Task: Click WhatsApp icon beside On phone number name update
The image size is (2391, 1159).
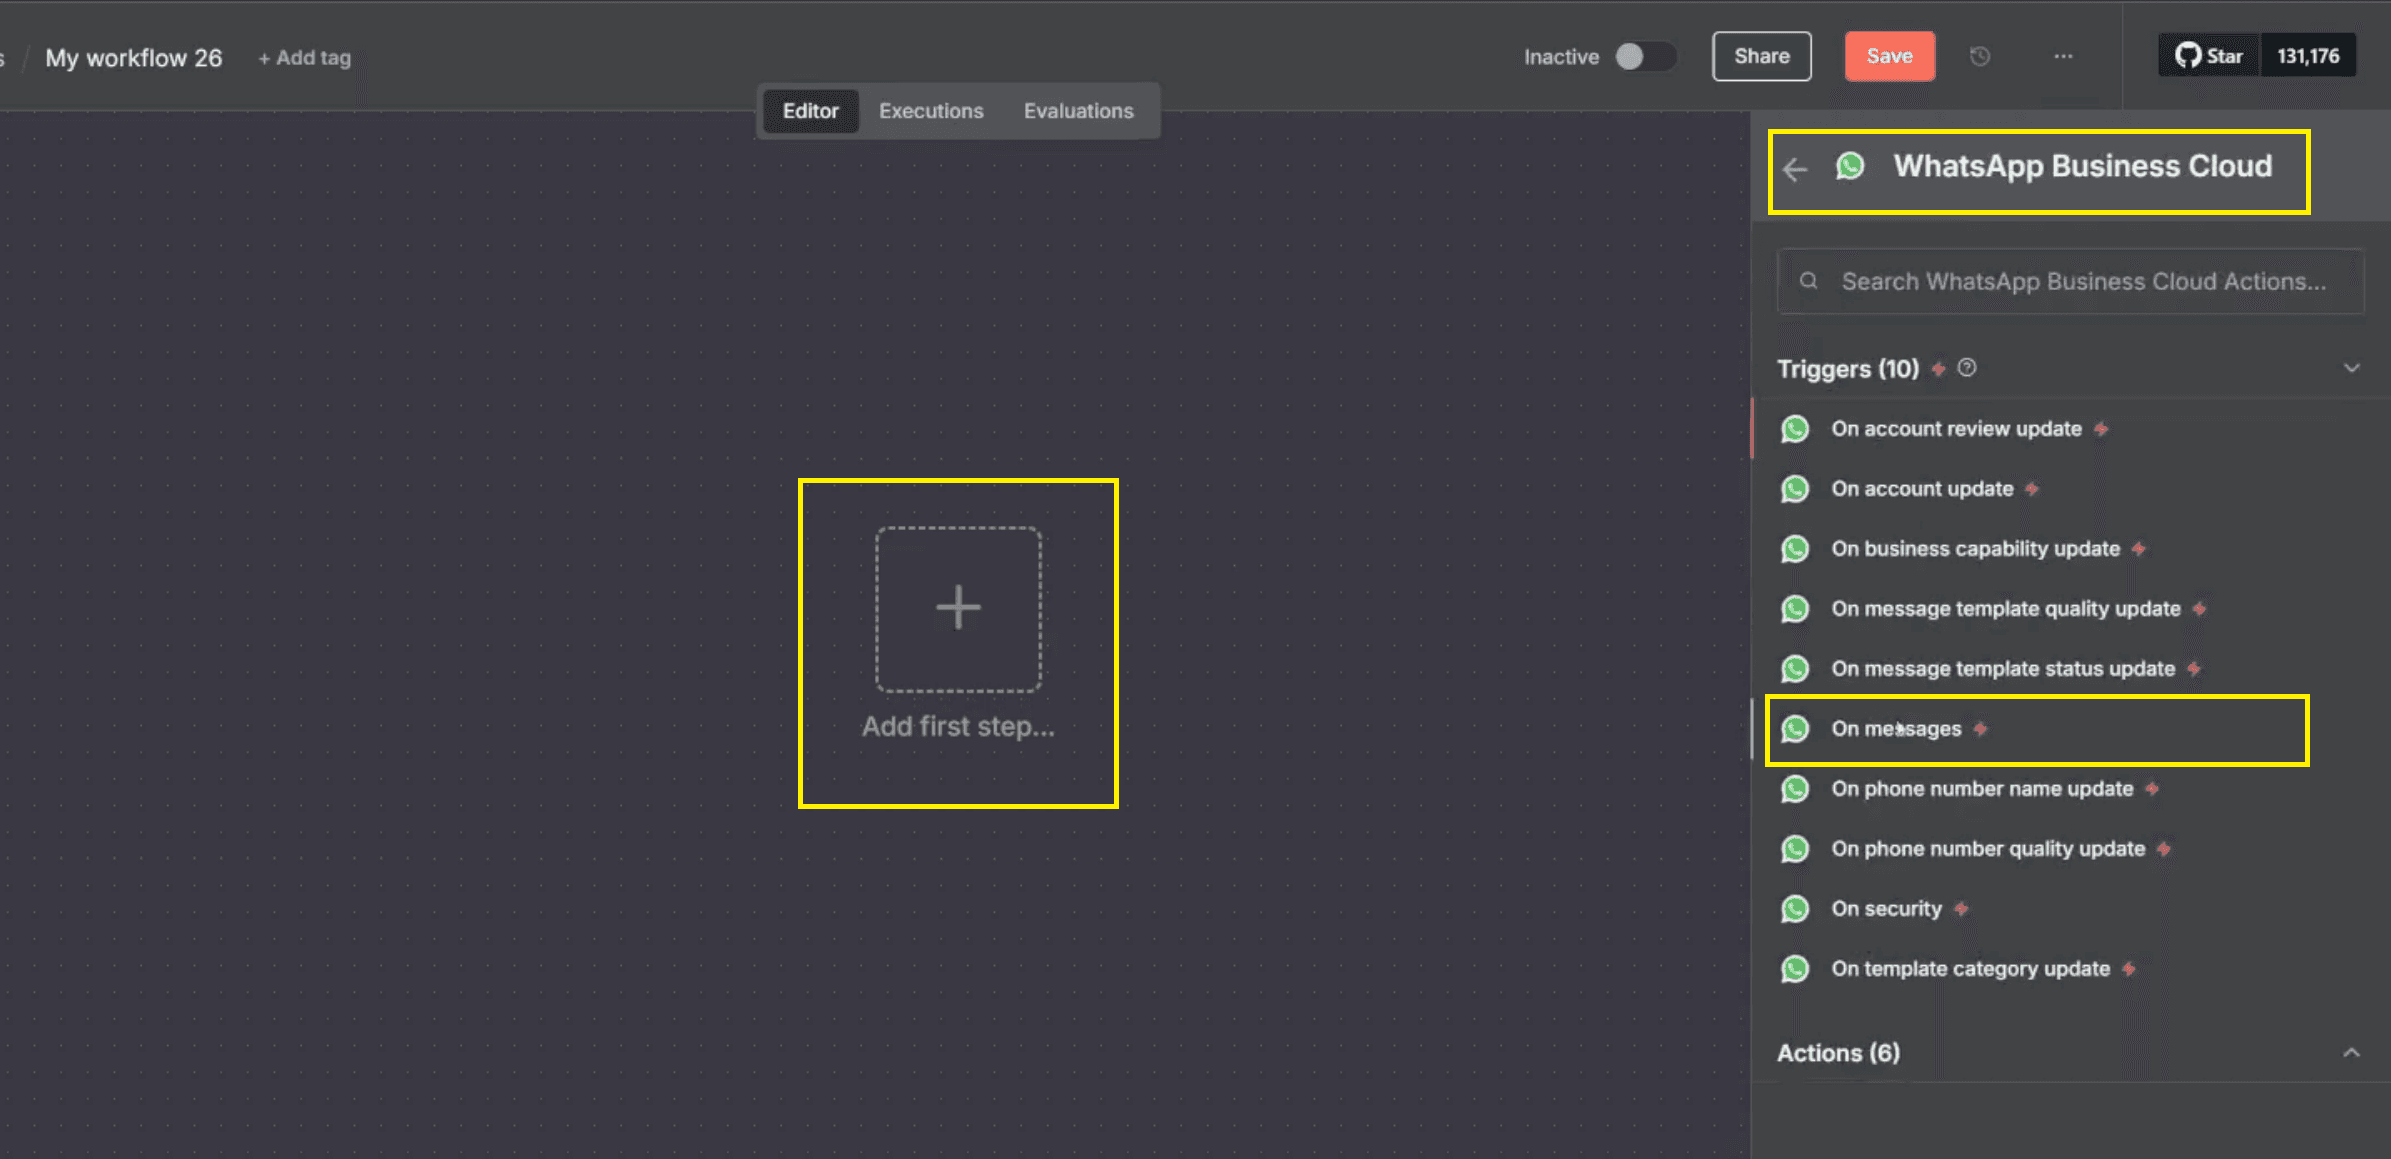Action: [1795, 789]
